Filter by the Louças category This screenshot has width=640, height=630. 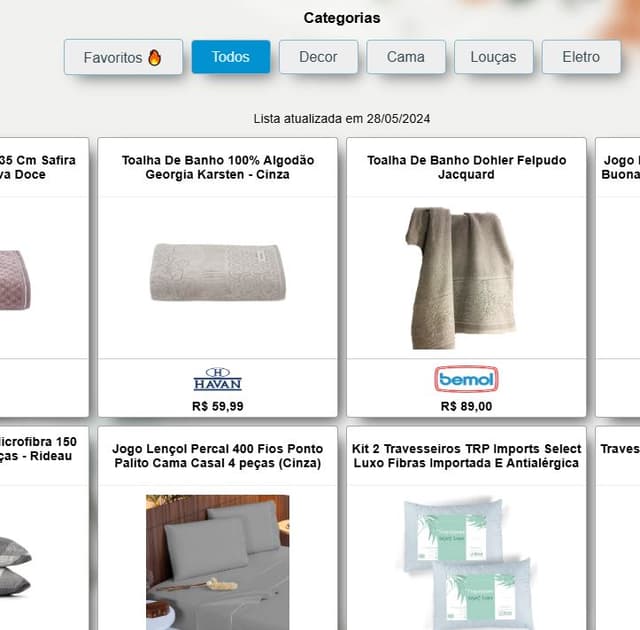493,57
